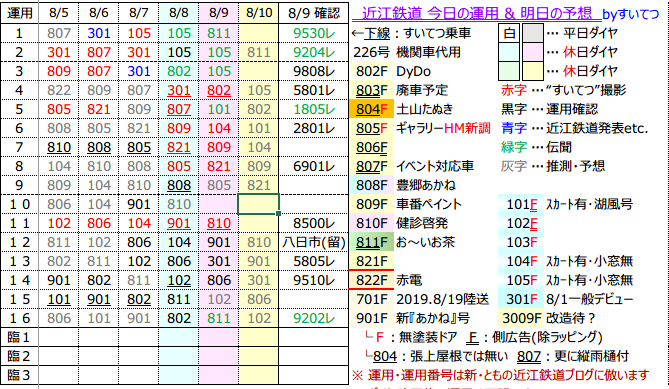Select the 緑字 legend label
The image size is (669, 389).
point(514,147)
